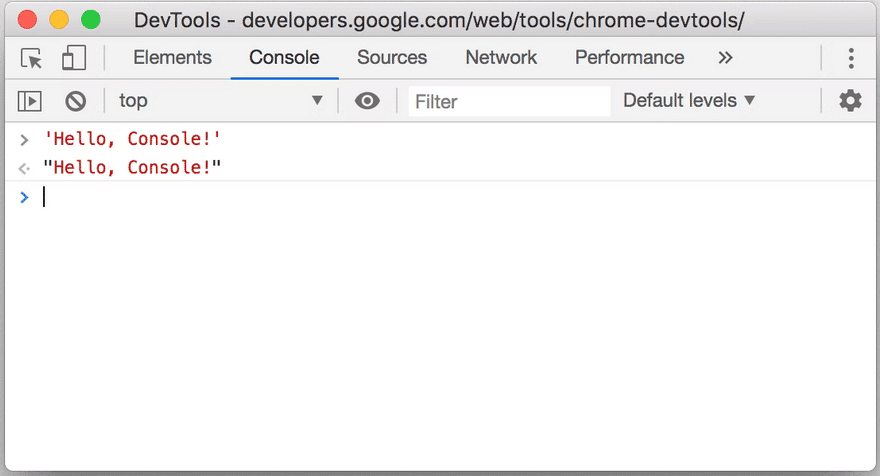Show the console sidebar panel
The height and width of the screenshot is (476, 880).
tap(30, 100)
